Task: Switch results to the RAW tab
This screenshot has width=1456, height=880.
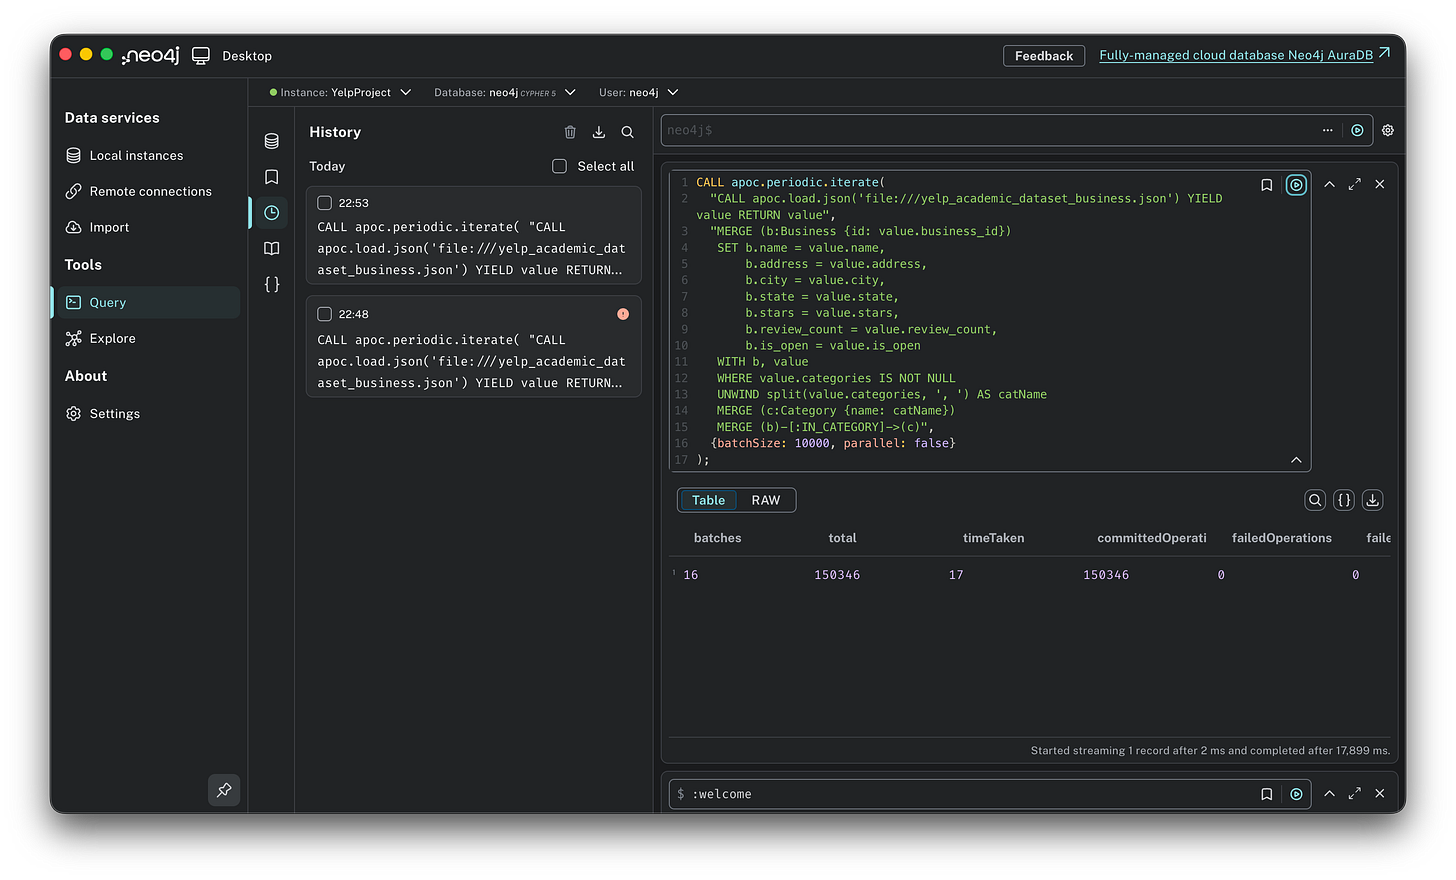Action: 765,500
